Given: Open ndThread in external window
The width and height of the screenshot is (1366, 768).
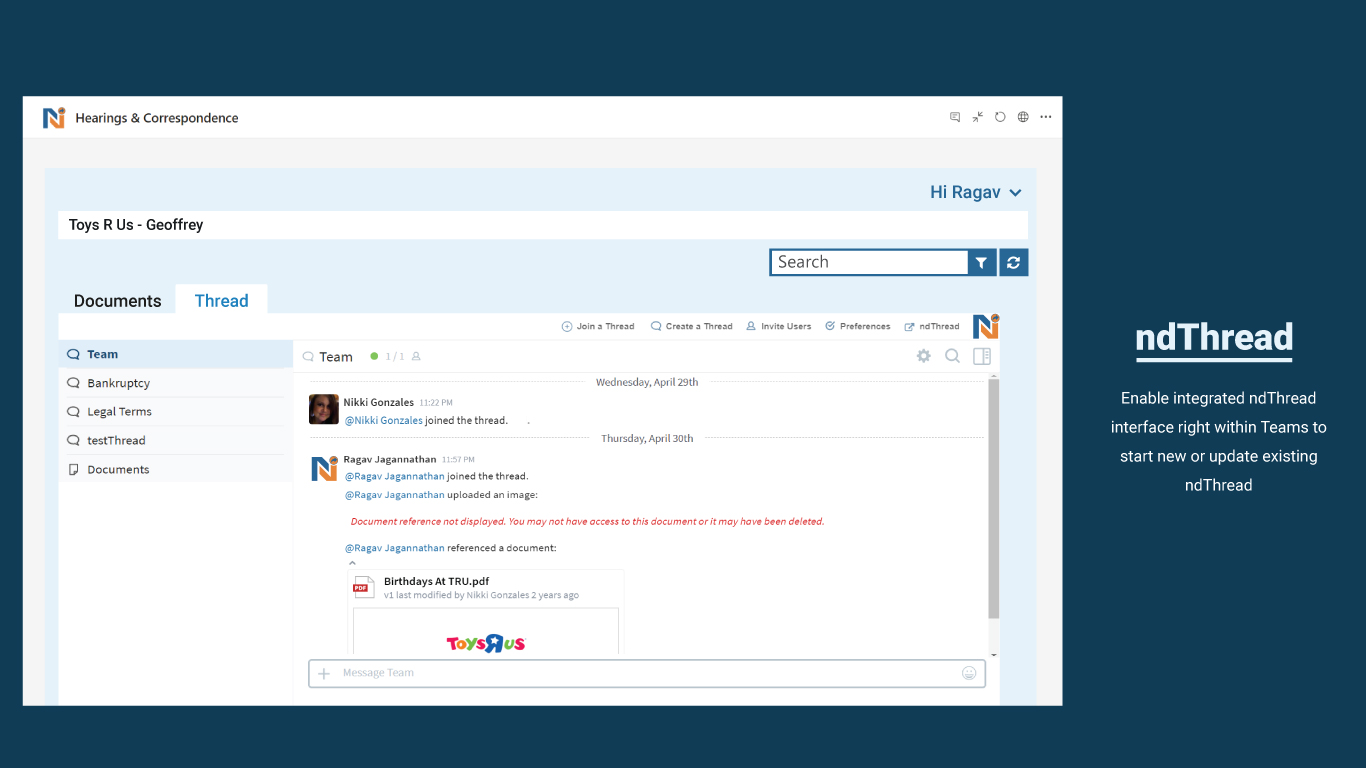Looking at the screenshot, I should point(932,327).
